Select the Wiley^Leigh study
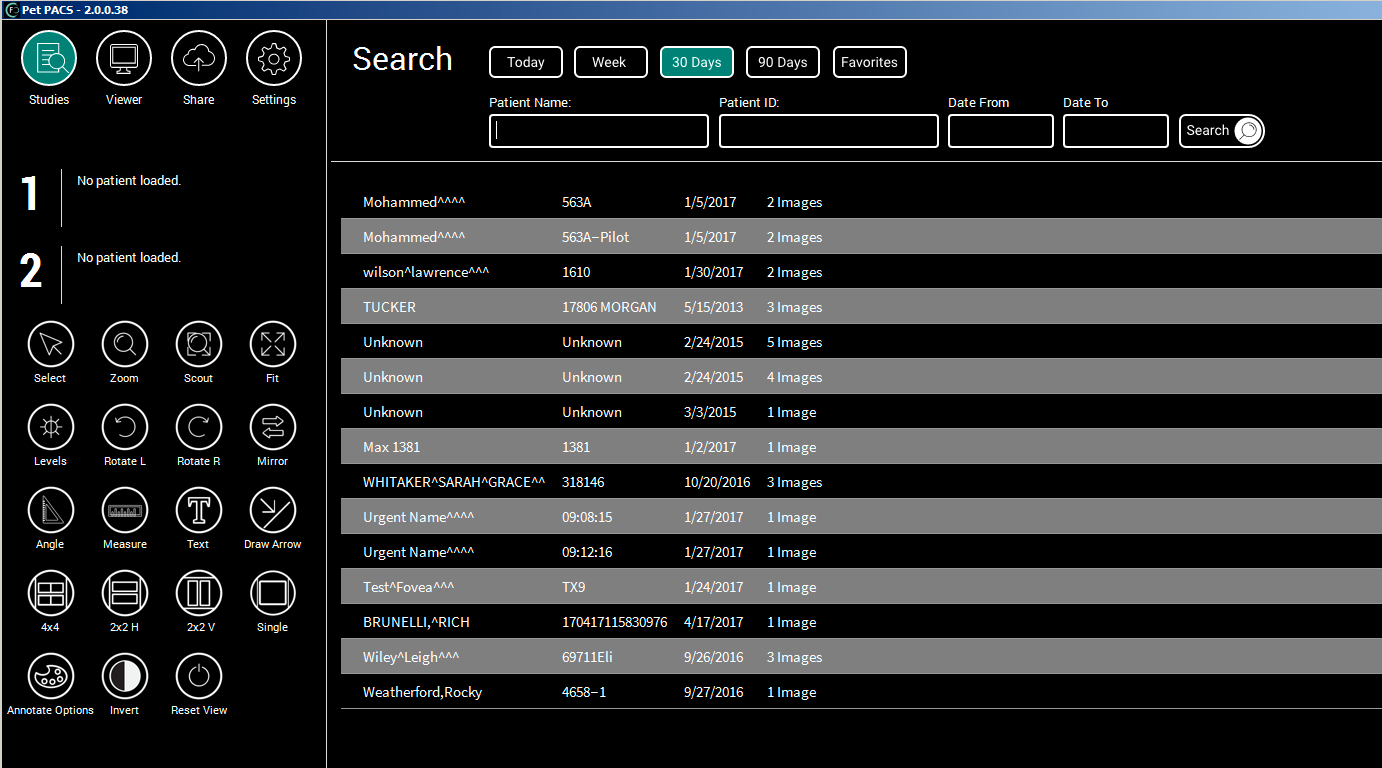This screenshot has height=768, width=1382. (861, 657)
